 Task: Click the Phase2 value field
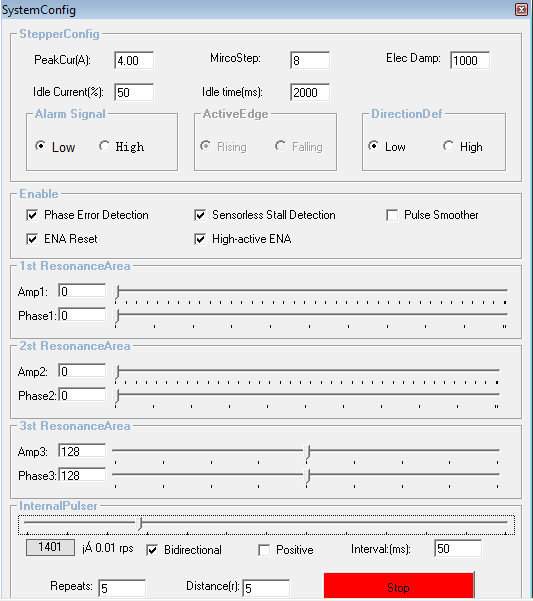[x=82, y=395]
